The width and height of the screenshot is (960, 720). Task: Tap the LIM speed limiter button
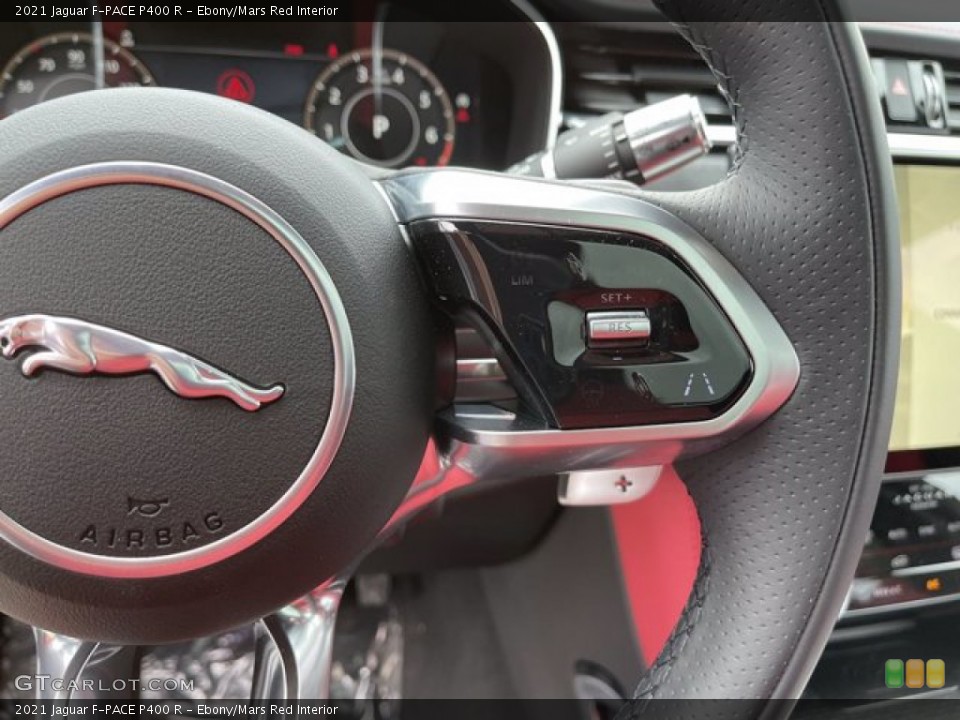click(522, 280)
